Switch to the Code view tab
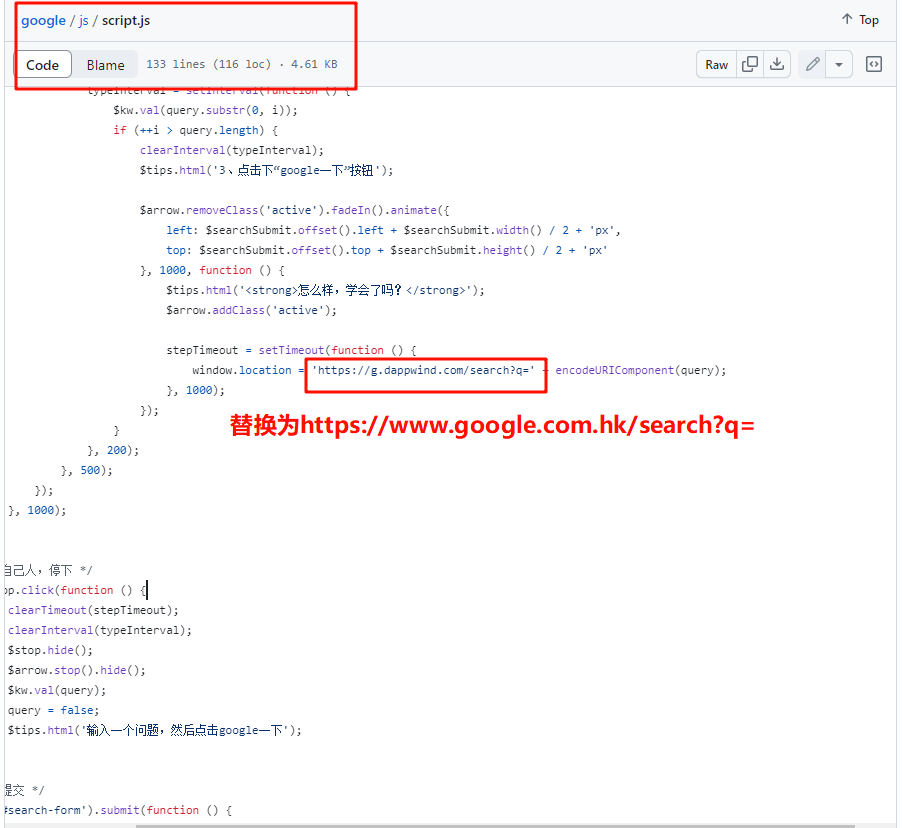The image size is (902, 828). click(43, 65)
